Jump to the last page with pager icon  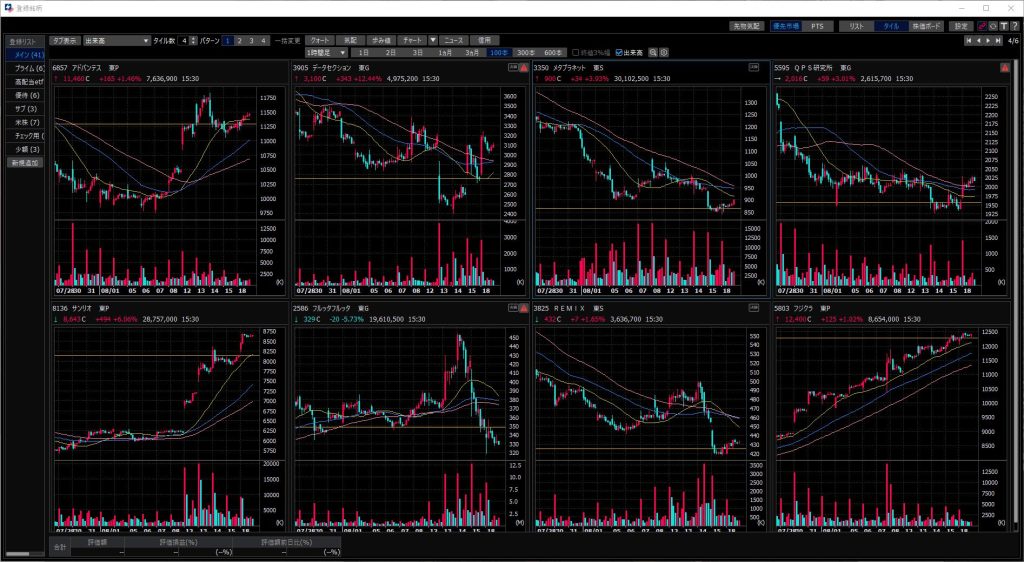click(998, 41)
